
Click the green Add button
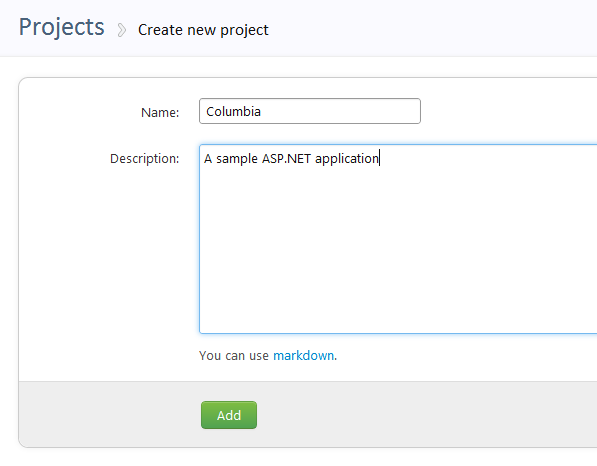point(229,415)
